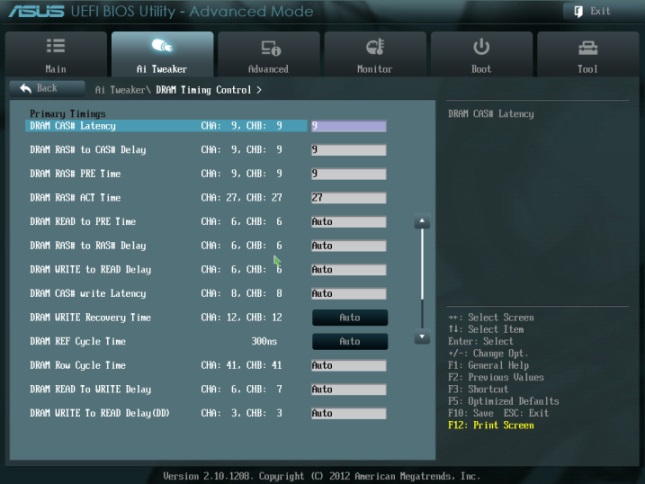The width and height of the screenshot is (645, 484).
Task: Open the DRAM REF Cycle Time Auto dropdown
Action: [350, 341]
